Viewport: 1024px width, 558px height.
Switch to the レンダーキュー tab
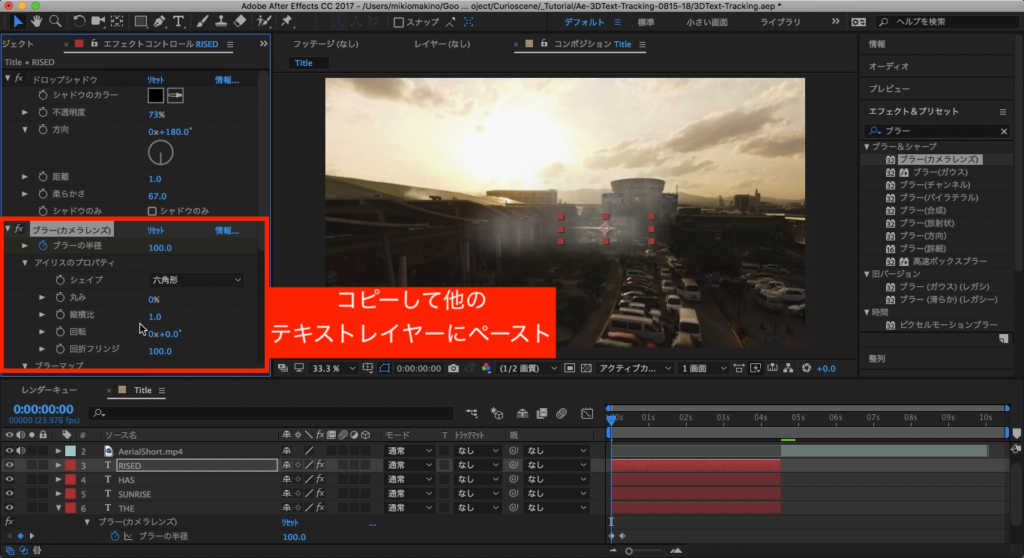(49, 390)
